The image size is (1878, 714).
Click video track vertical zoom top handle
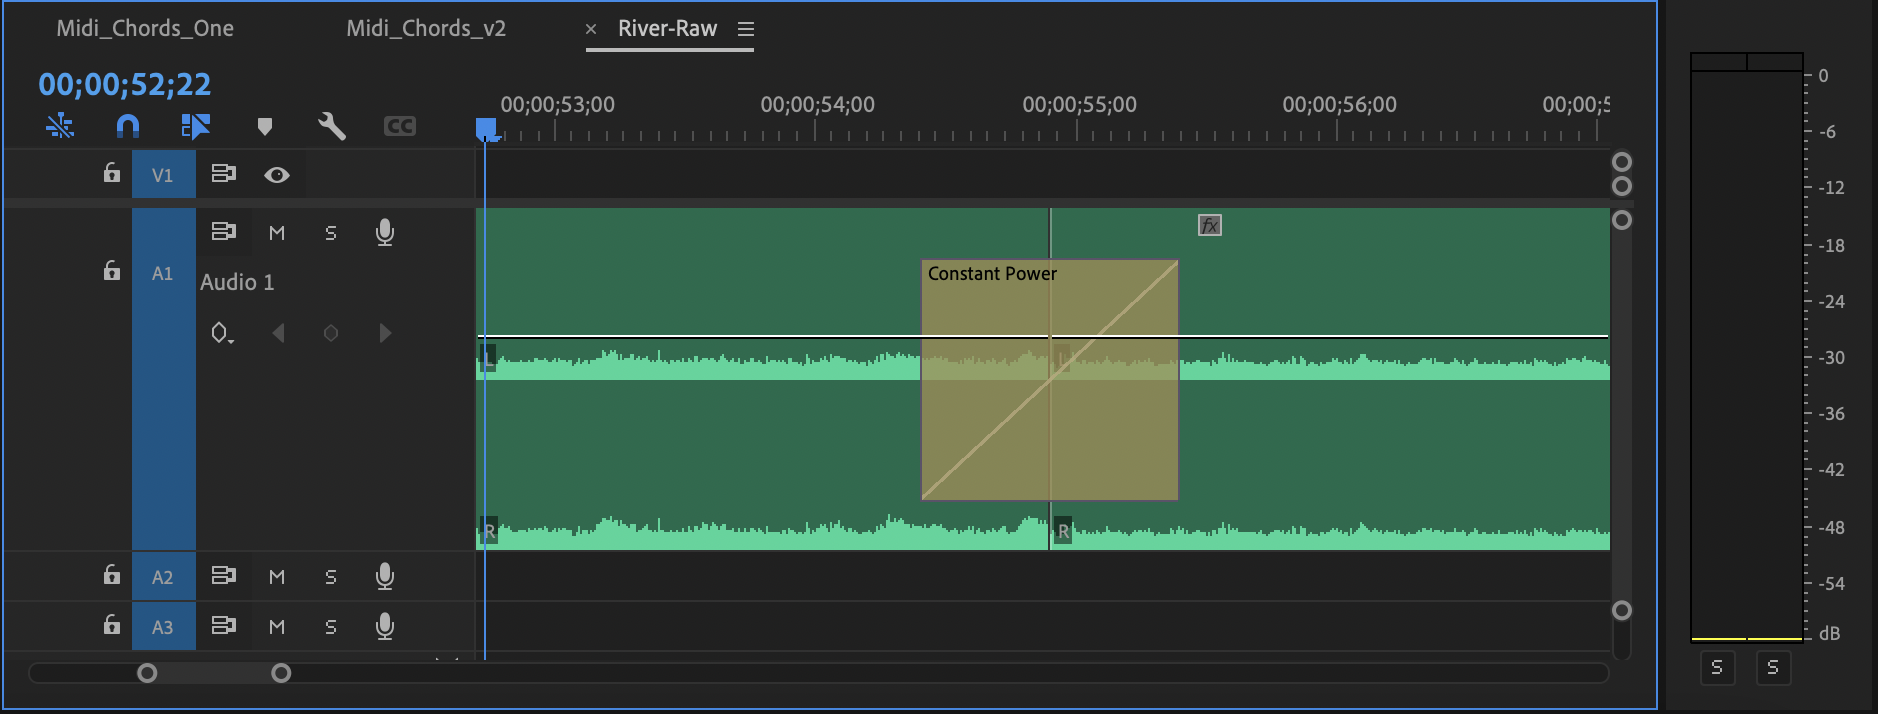pos(1622,162)
